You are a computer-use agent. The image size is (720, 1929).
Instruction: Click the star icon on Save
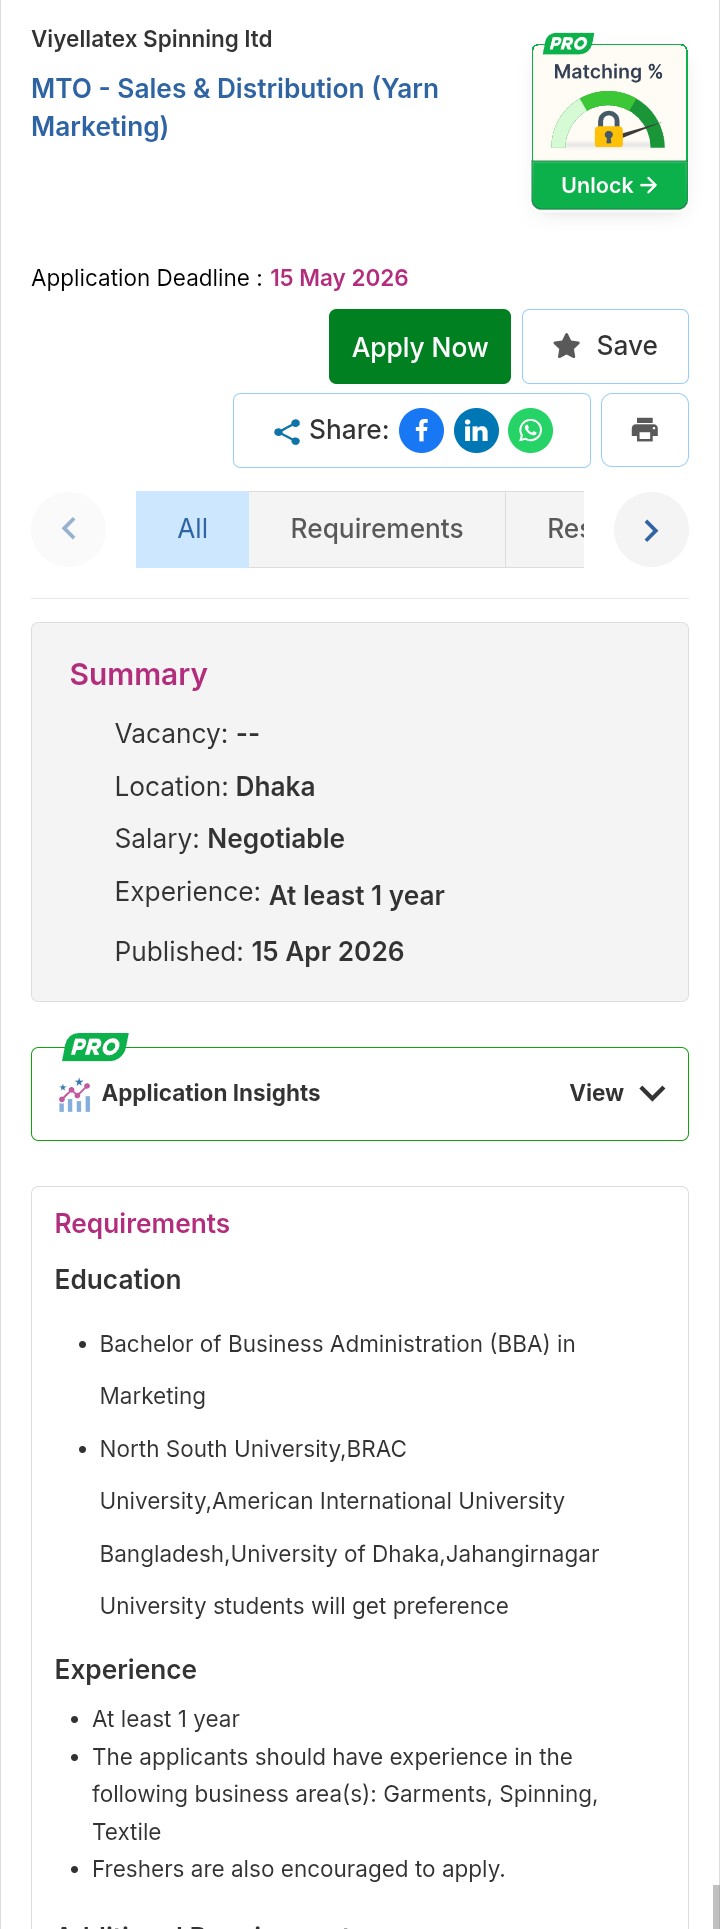click(567, 347)
